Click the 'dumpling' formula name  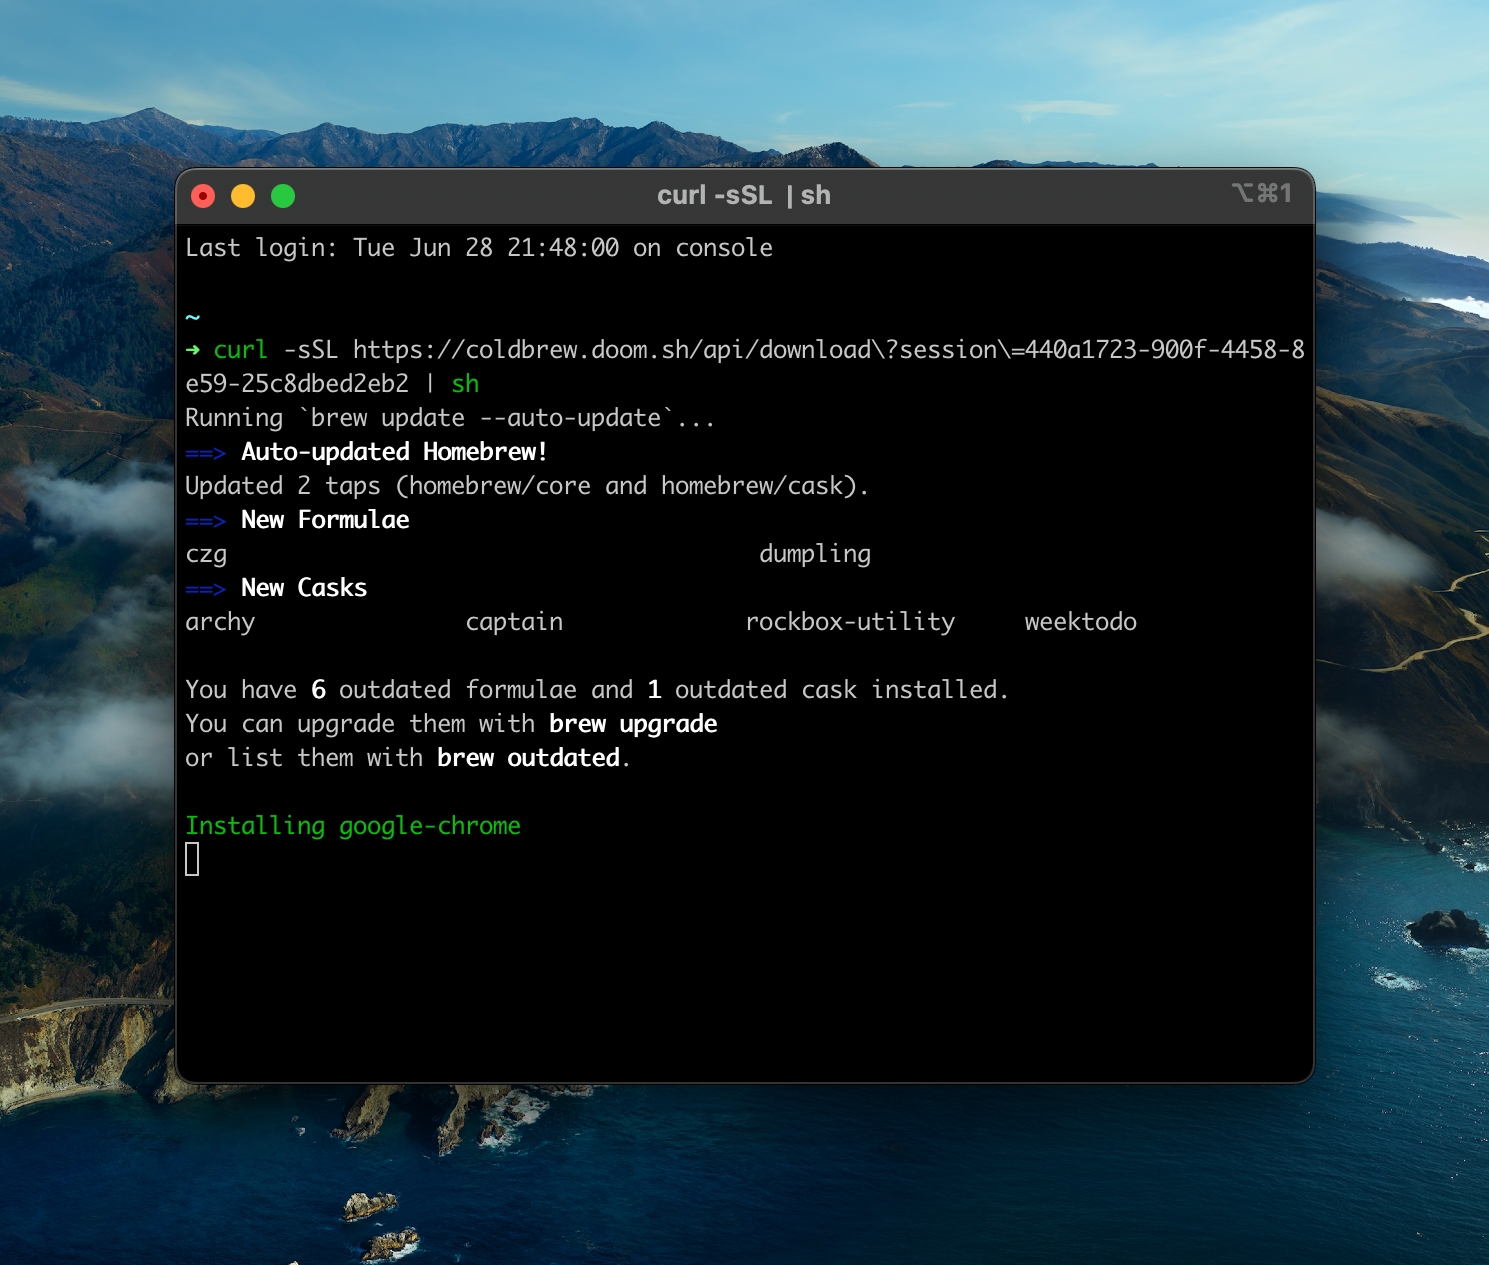click(815, 554)
